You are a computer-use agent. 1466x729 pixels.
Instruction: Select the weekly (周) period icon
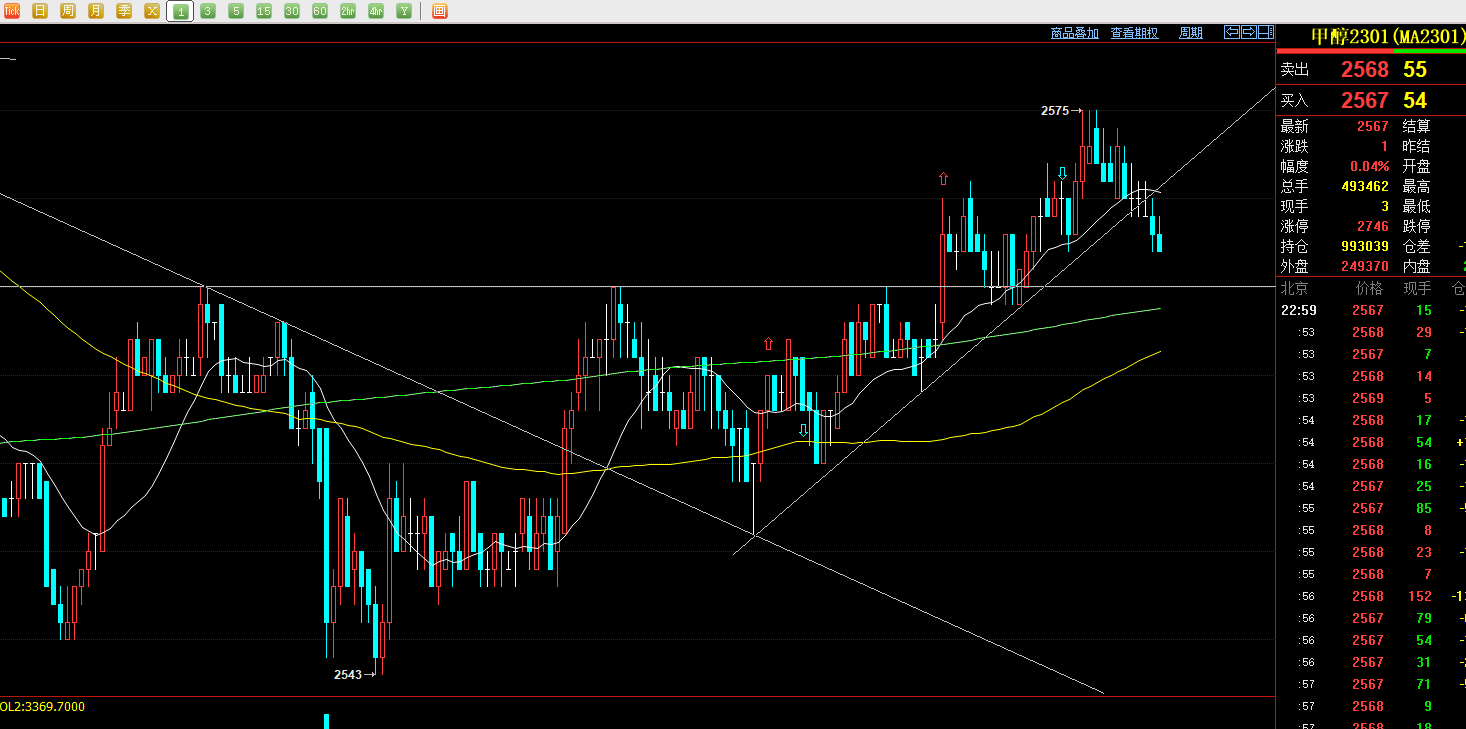(x=68, y=11)
